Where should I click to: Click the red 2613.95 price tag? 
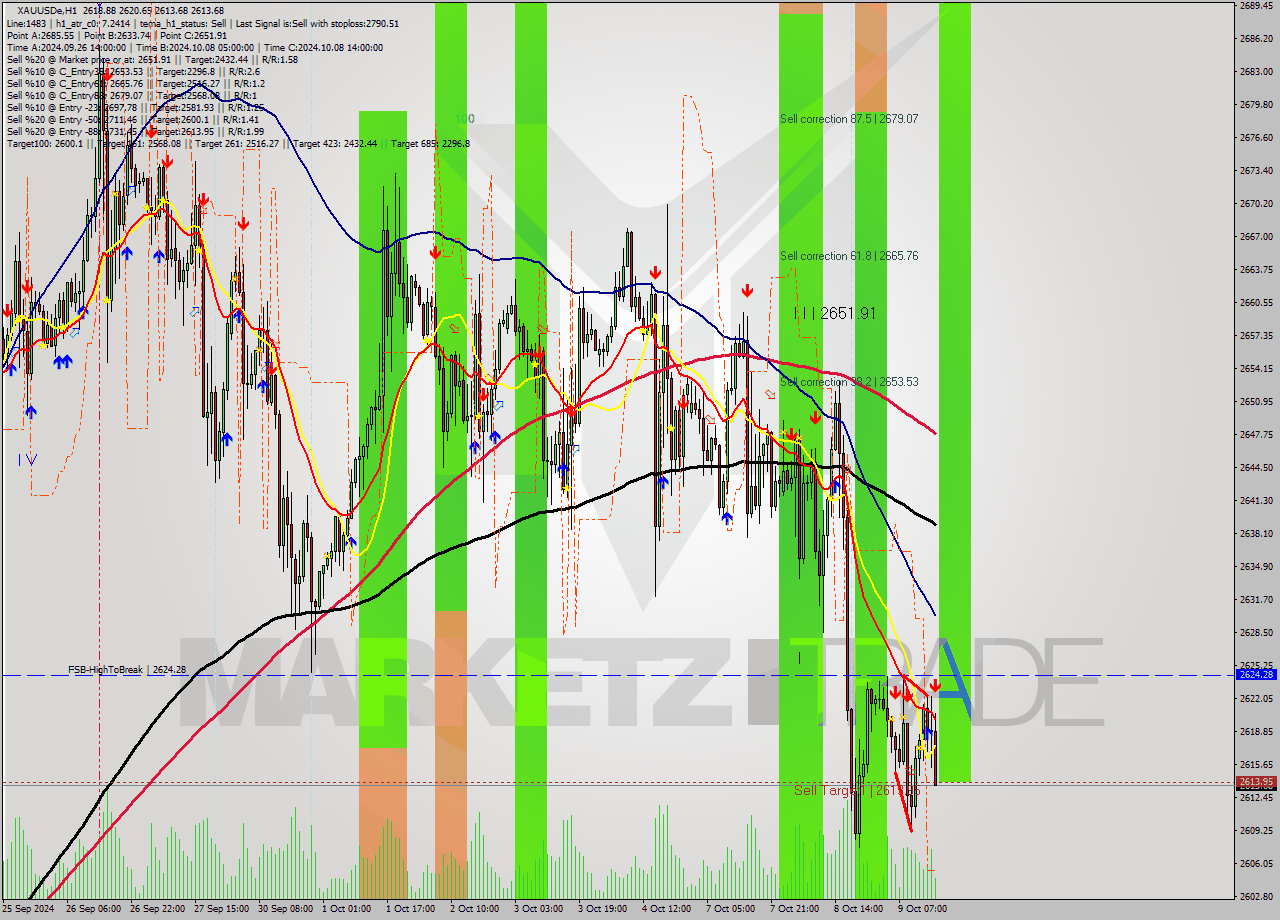[x=1255, y=782]
